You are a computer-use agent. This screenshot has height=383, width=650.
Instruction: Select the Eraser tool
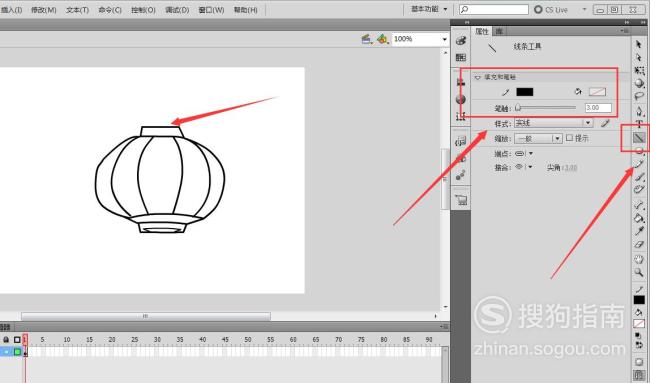[x=639, y=244]
